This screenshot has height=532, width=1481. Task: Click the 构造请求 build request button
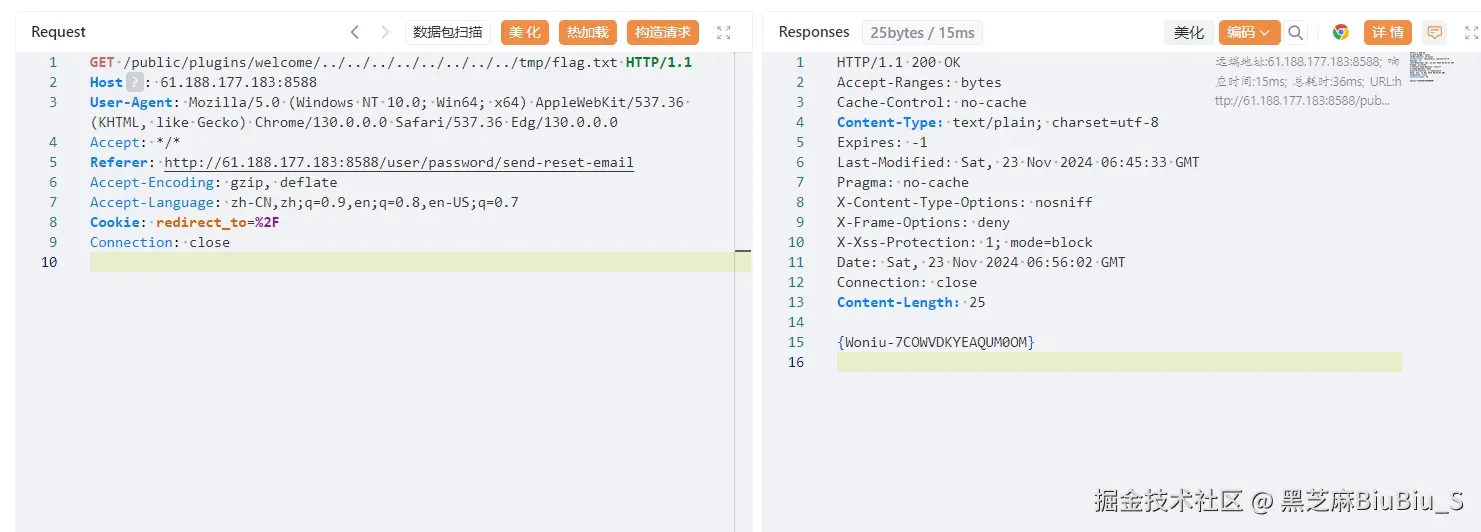[663, 33]
